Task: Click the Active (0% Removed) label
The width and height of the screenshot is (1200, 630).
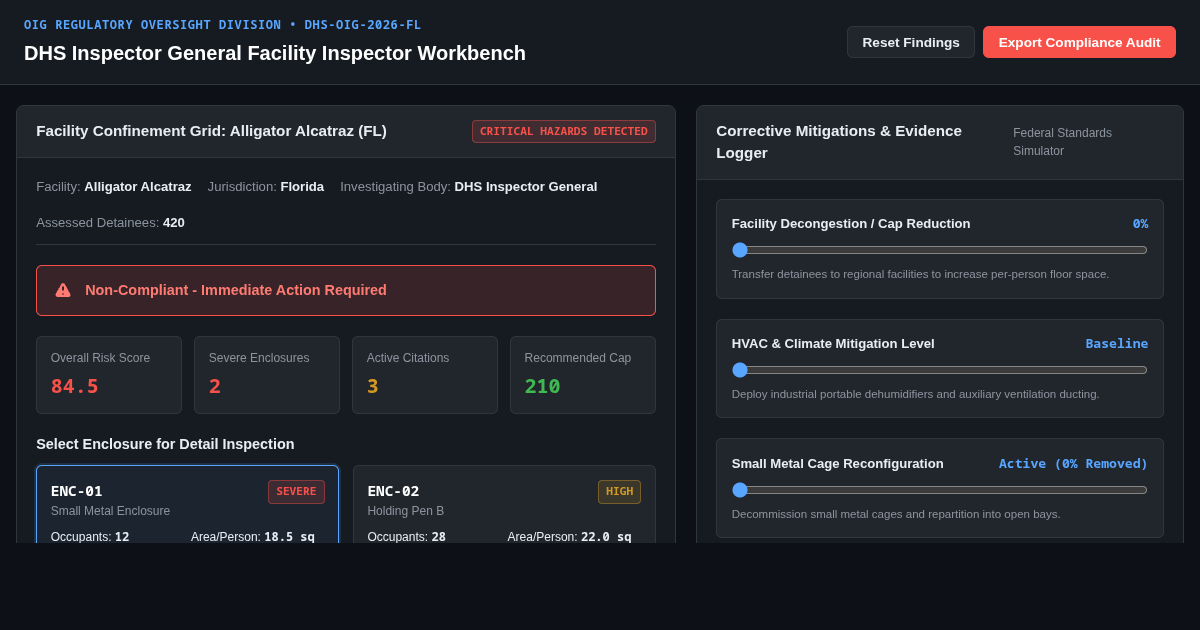Action: point(1073,464)
